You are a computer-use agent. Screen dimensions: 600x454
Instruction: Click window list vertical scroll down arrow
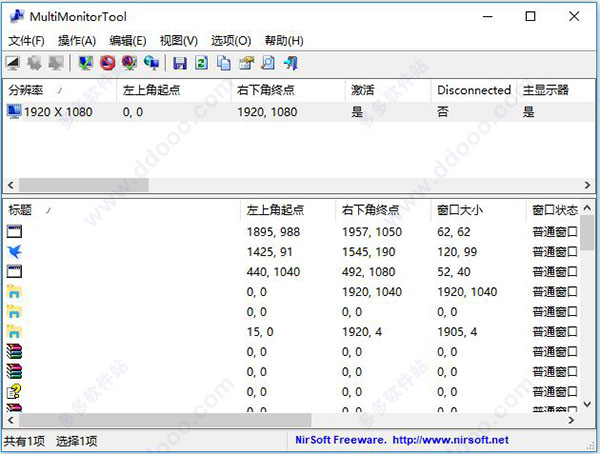[x=587, y=404]
